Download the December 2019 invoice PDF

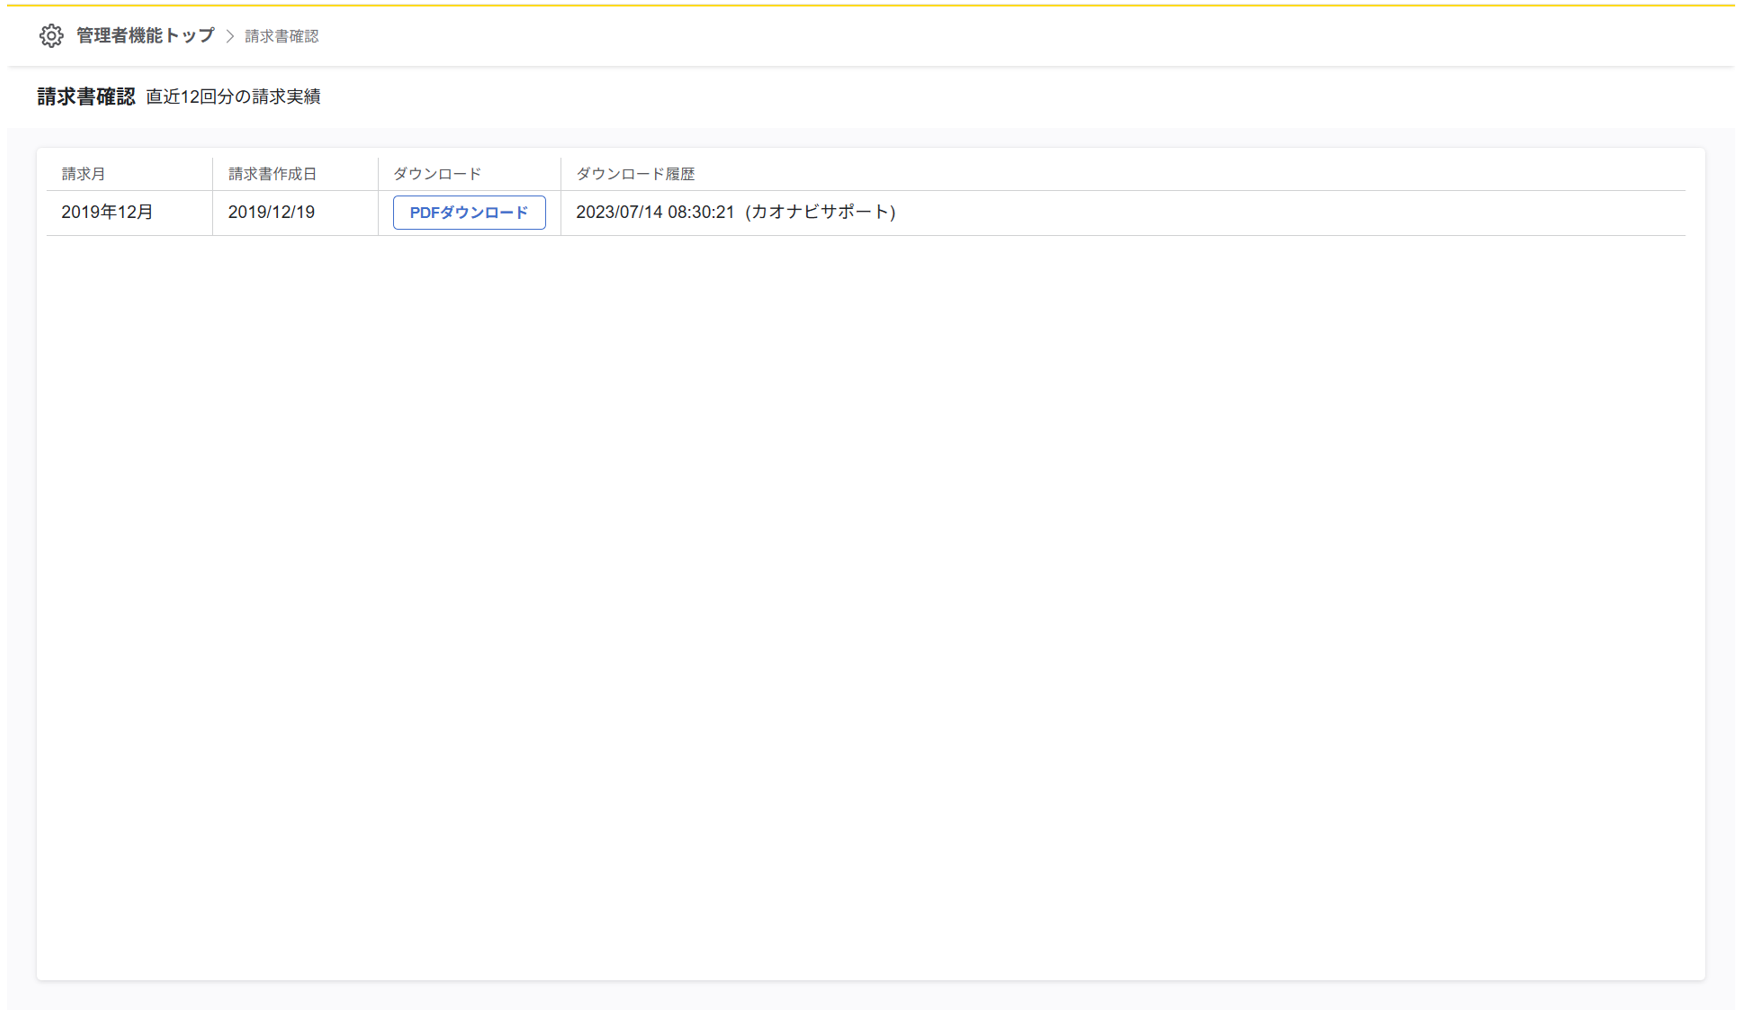[x=469, y=212]
